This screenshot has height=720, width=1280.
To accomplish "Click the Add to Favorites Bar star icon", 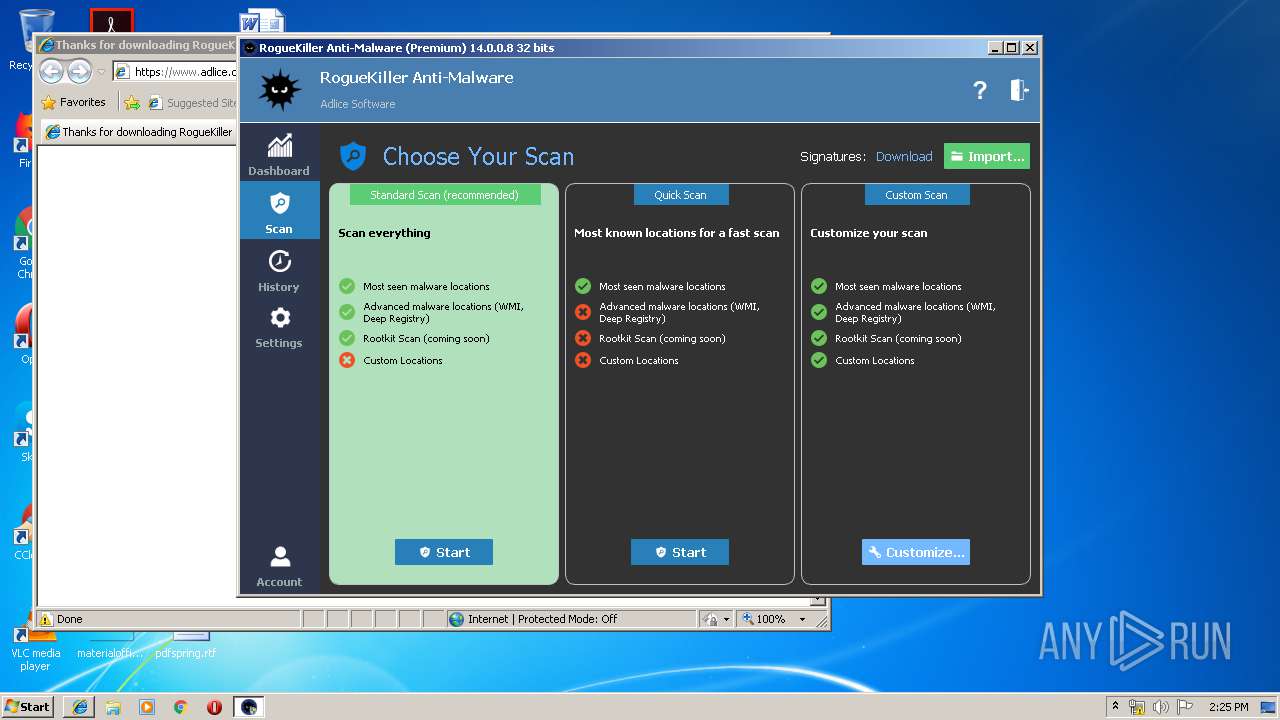I will (131, 102).
